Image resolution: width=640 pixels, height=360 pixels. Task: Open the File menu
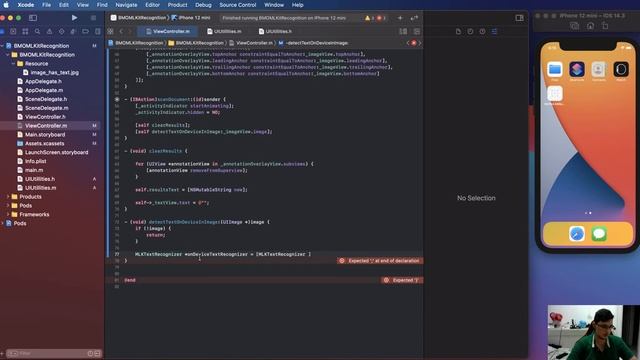point(47,5)
